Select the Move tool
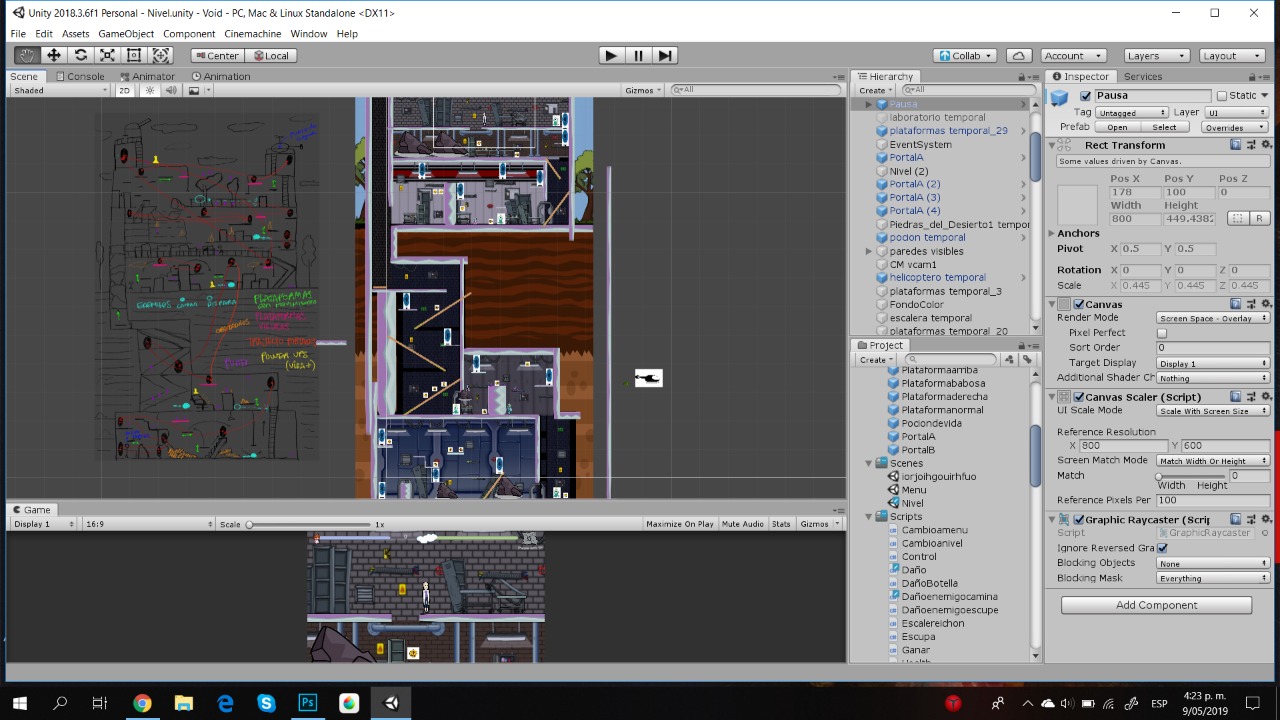 [x=54, y=56]
